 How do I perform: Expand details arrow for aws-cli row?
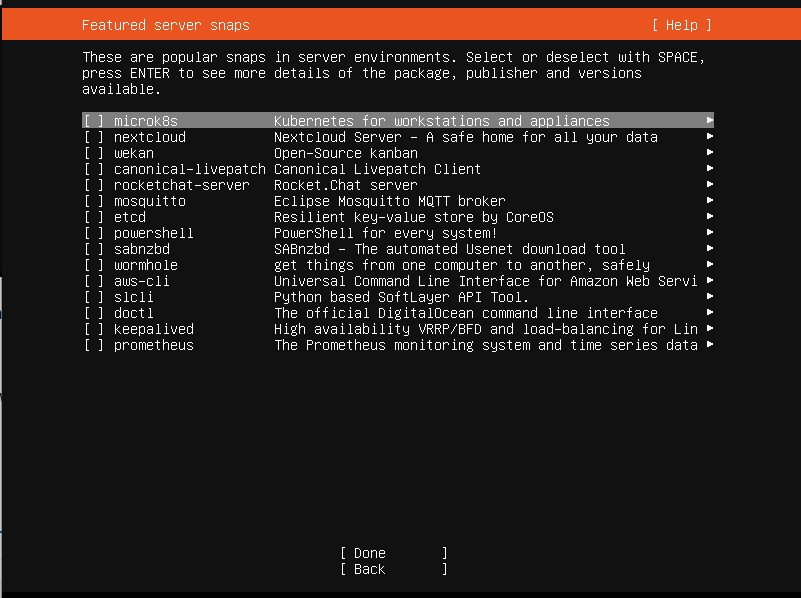tap(710, 280)
